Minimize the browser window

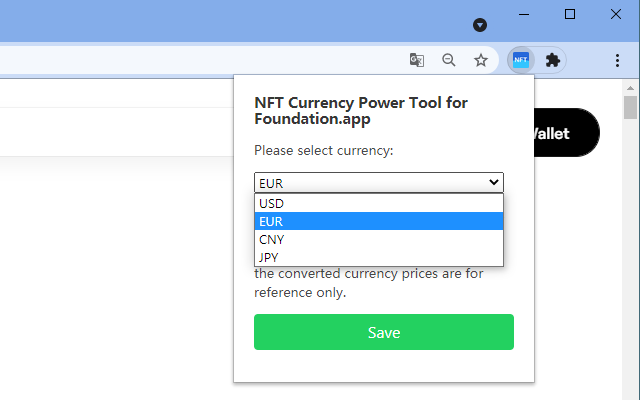(523, 14)
